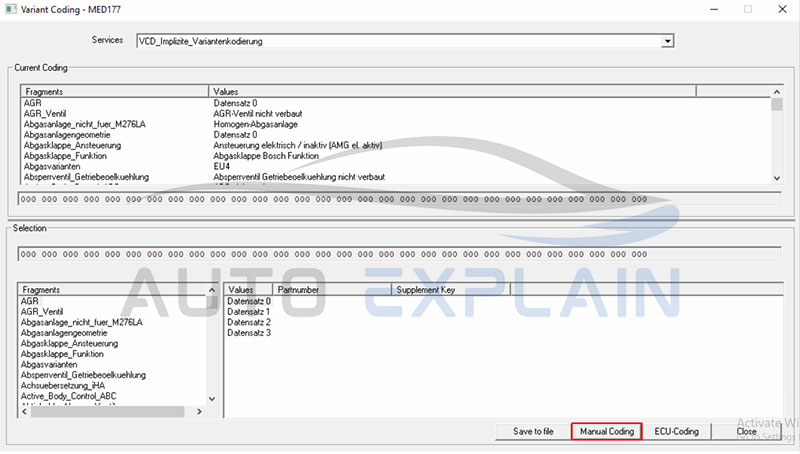
Task: Select Abgasvarianten in Selection fragments
Action: [49, 365]
